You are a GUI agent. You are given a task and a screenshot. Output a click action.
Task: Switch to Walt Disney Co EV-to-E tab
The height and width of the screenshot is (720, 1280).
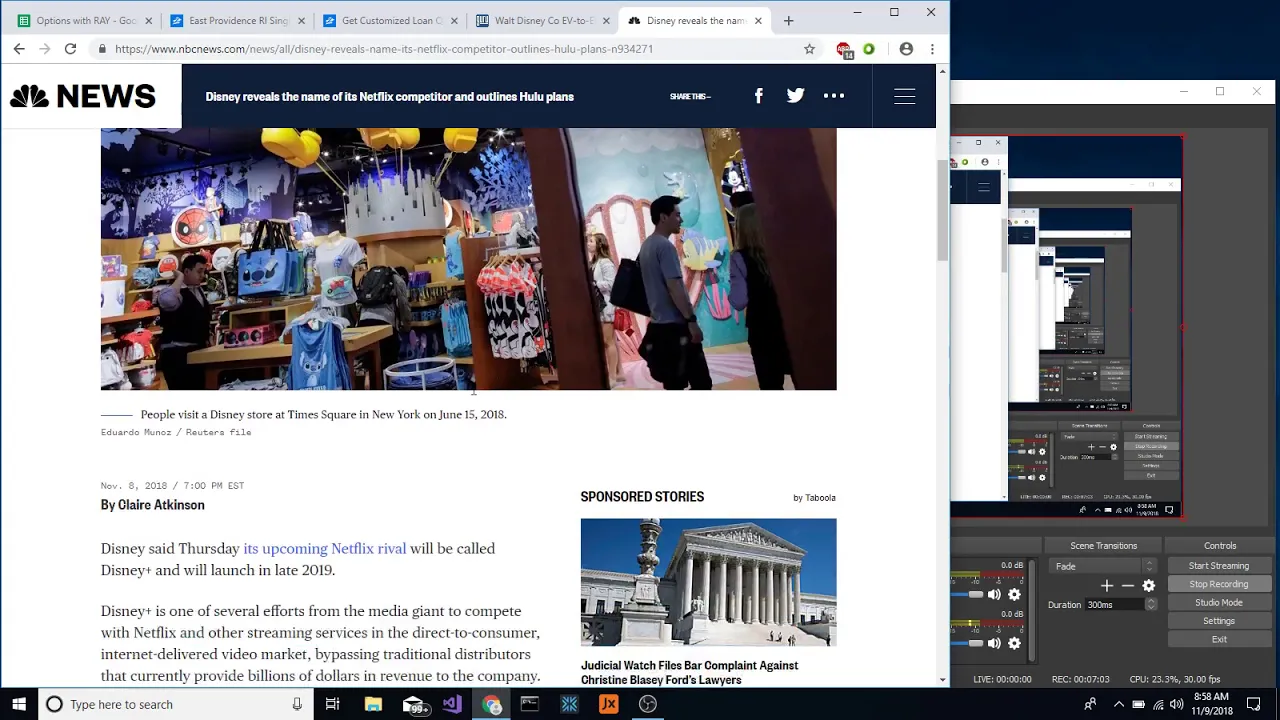pyautogui.click(x=544, y=20)
